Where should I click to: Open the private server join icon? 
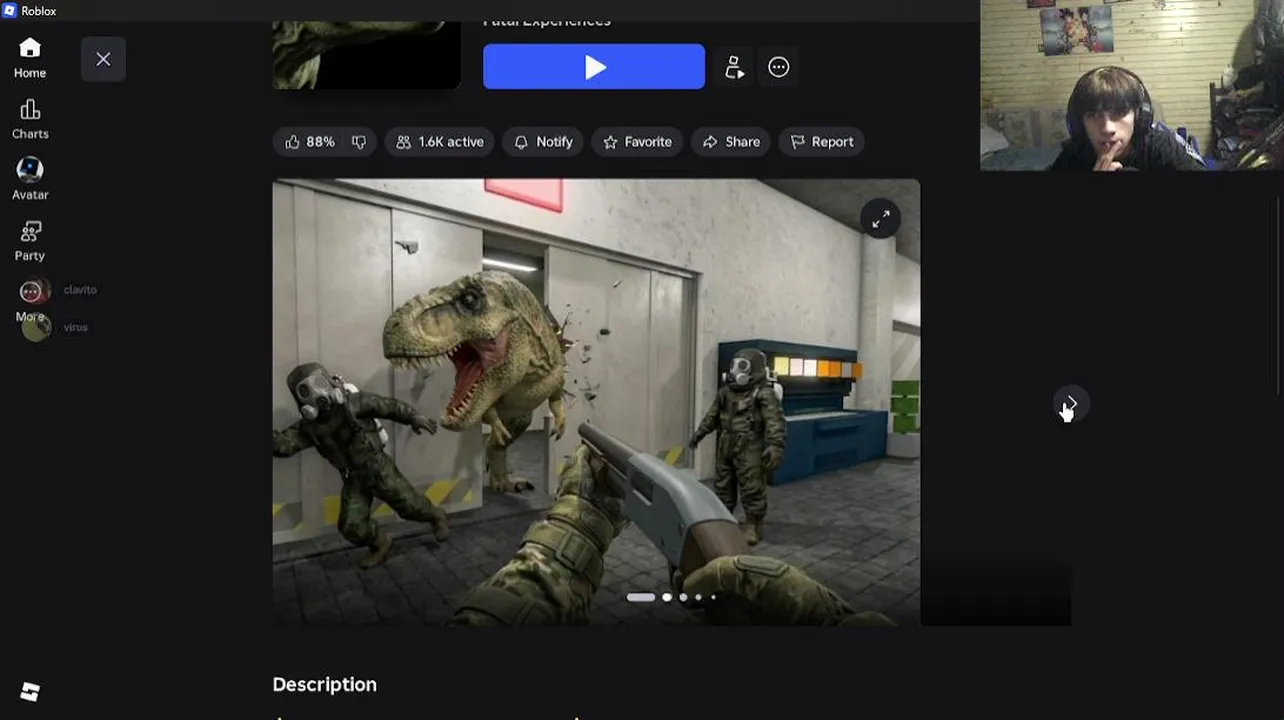(734, 67)
